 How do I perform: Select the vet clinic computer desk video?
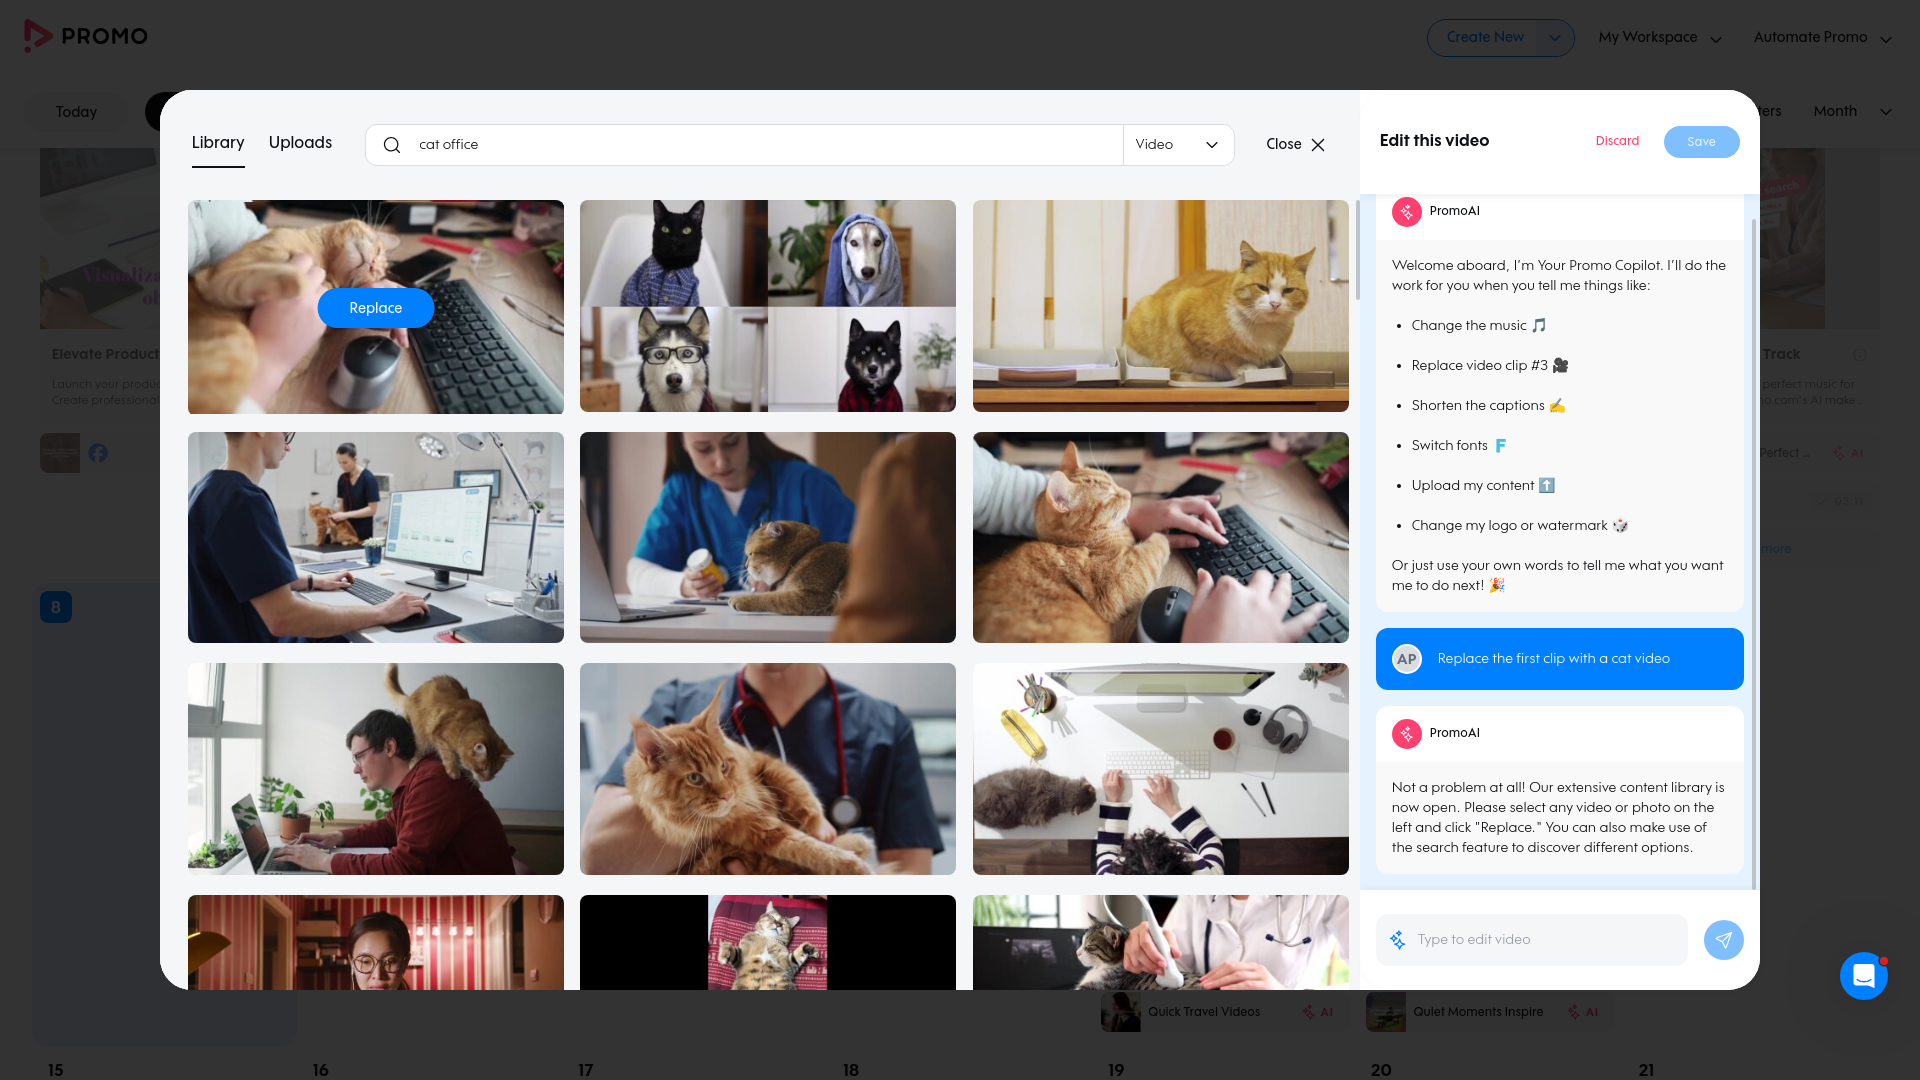point(376,538)
